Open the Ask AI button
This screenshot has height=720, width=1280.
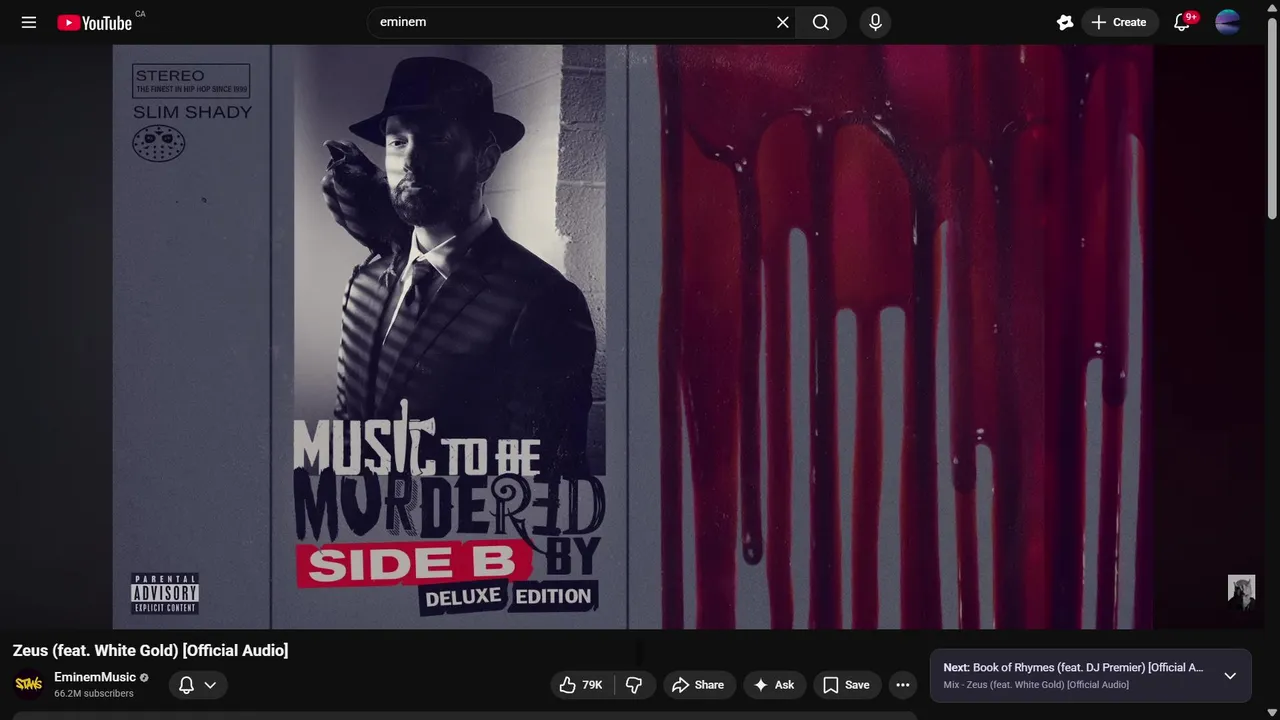[x=775, y=685]
